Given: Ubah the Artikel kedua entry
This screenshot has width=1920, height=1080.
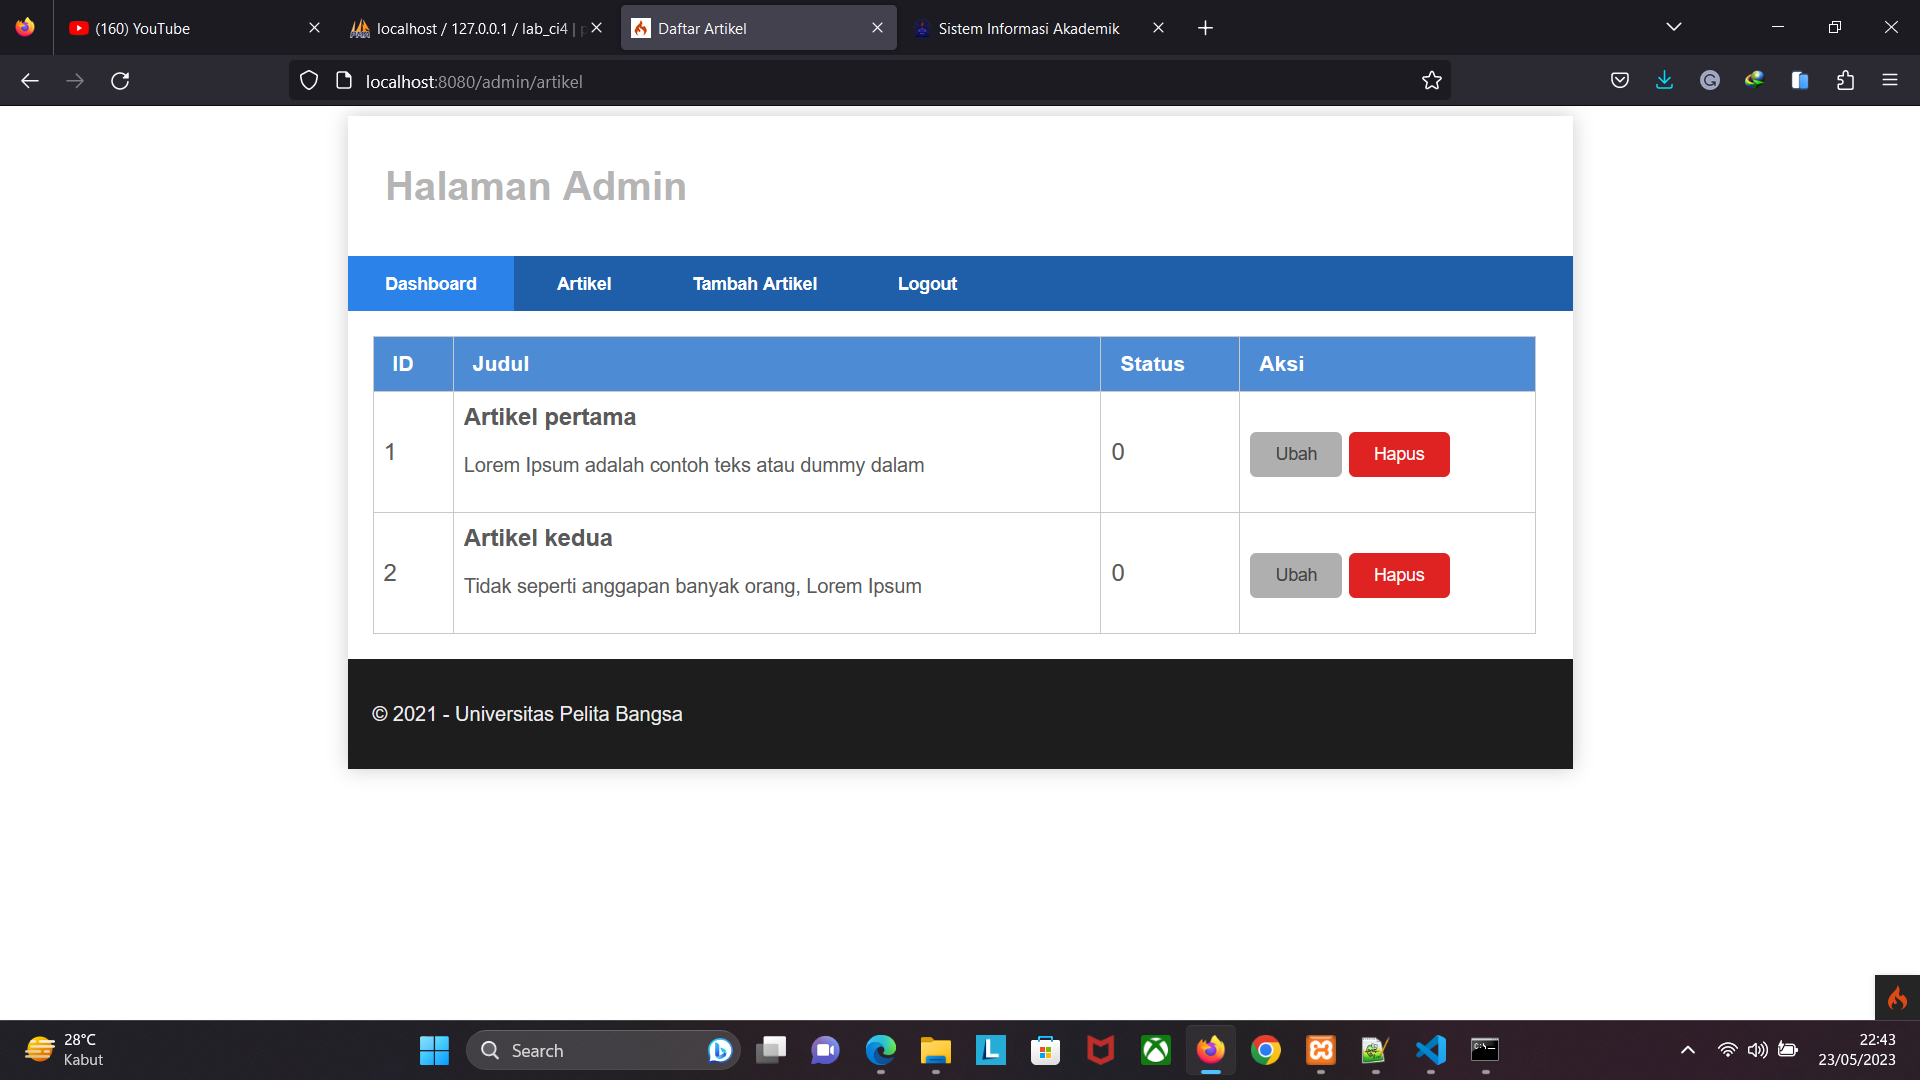Looking at the screenshot, I should pos(1295,575).
